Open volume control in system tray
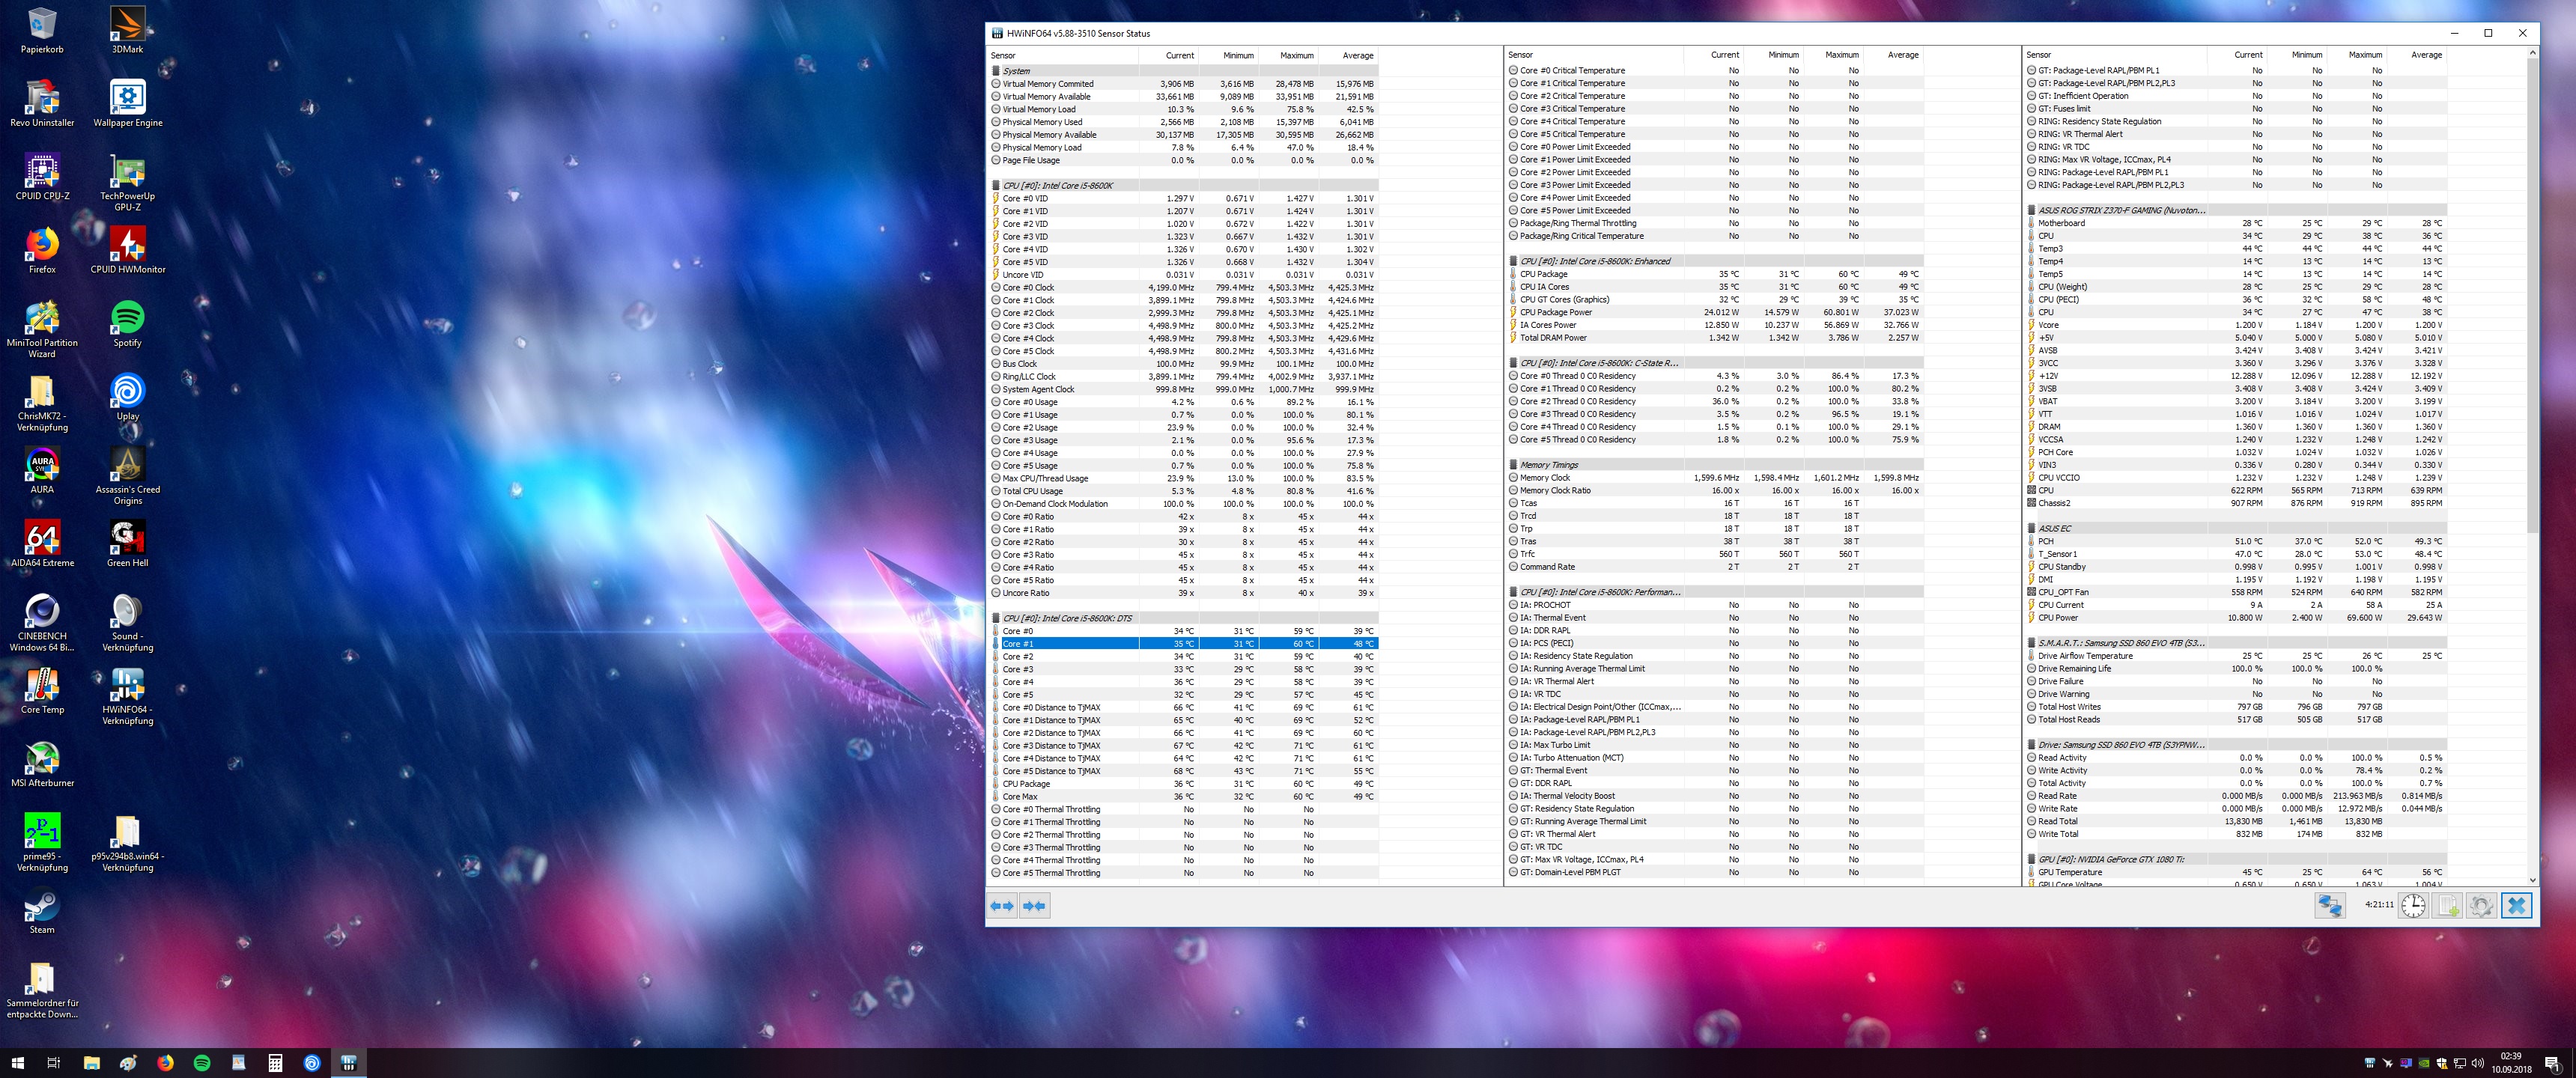Screen dimensions: 2576x1078 click(2477, 1063)
